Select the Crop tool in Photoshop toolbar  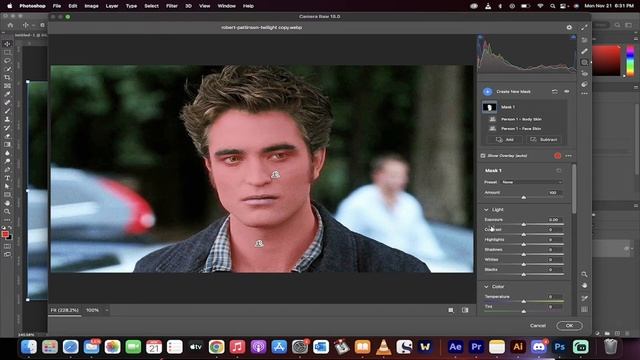7,77
